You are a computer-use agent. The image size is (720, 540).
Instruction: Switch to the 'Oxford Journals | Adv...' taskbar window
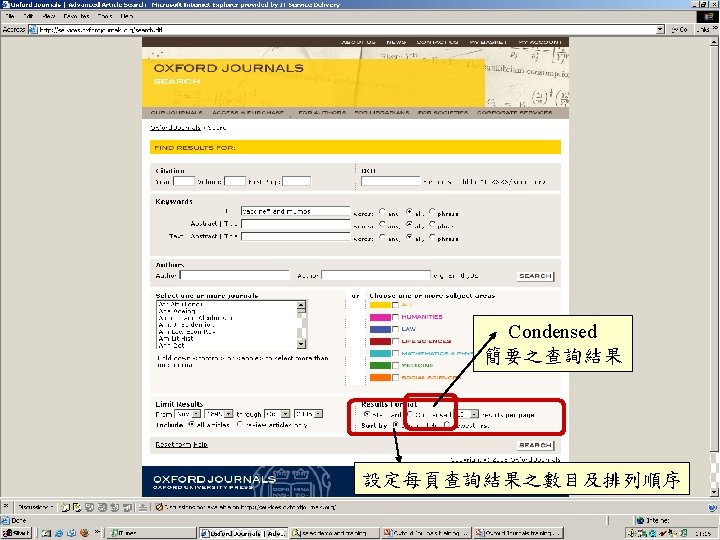pyautogui.click(x=243, y=533)
